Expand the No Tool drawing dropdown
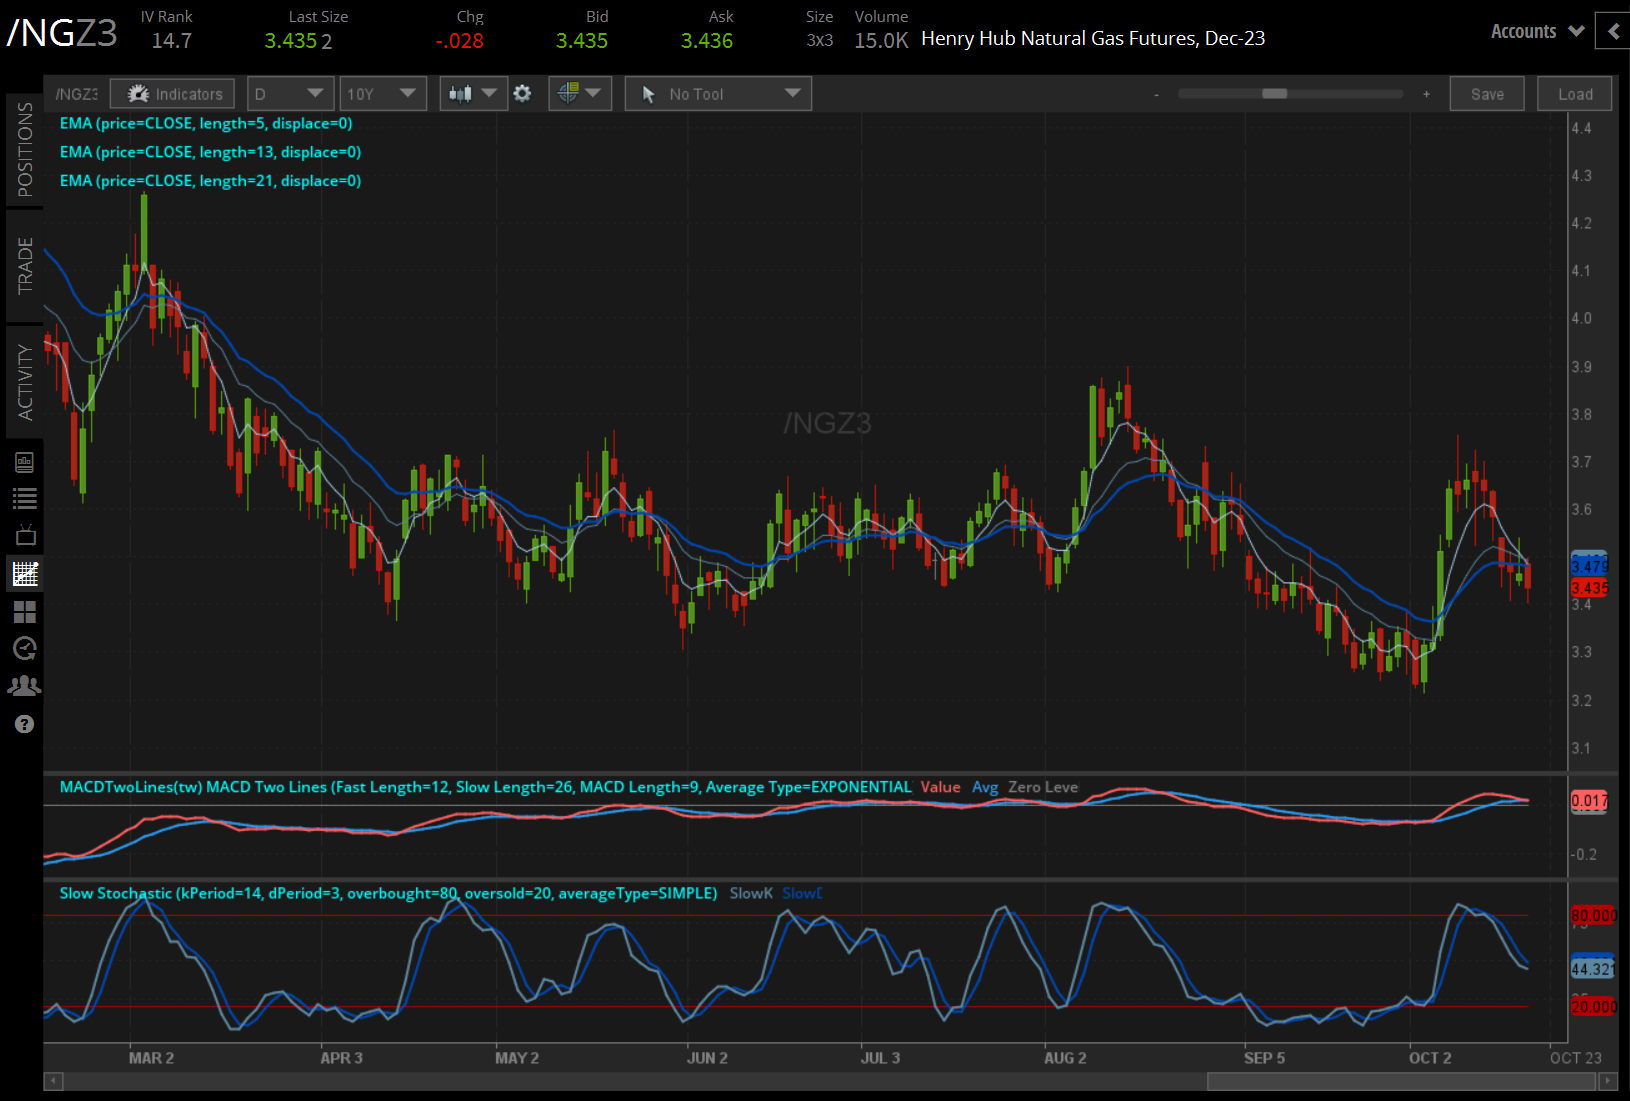1630x1101 pixels. point(718,94)
